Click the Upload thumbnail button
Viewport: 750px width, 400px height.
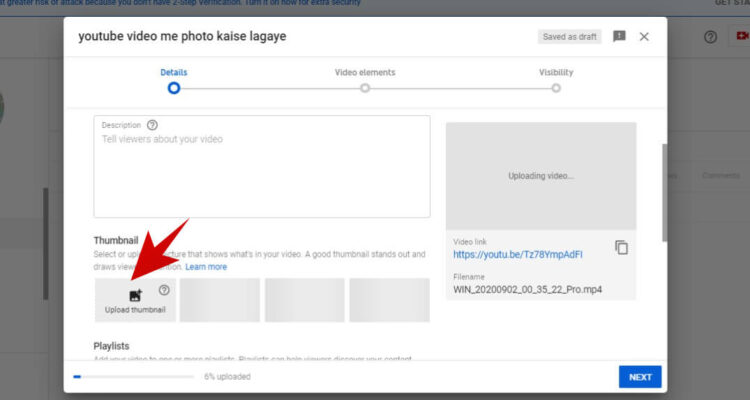pos(135,300)
